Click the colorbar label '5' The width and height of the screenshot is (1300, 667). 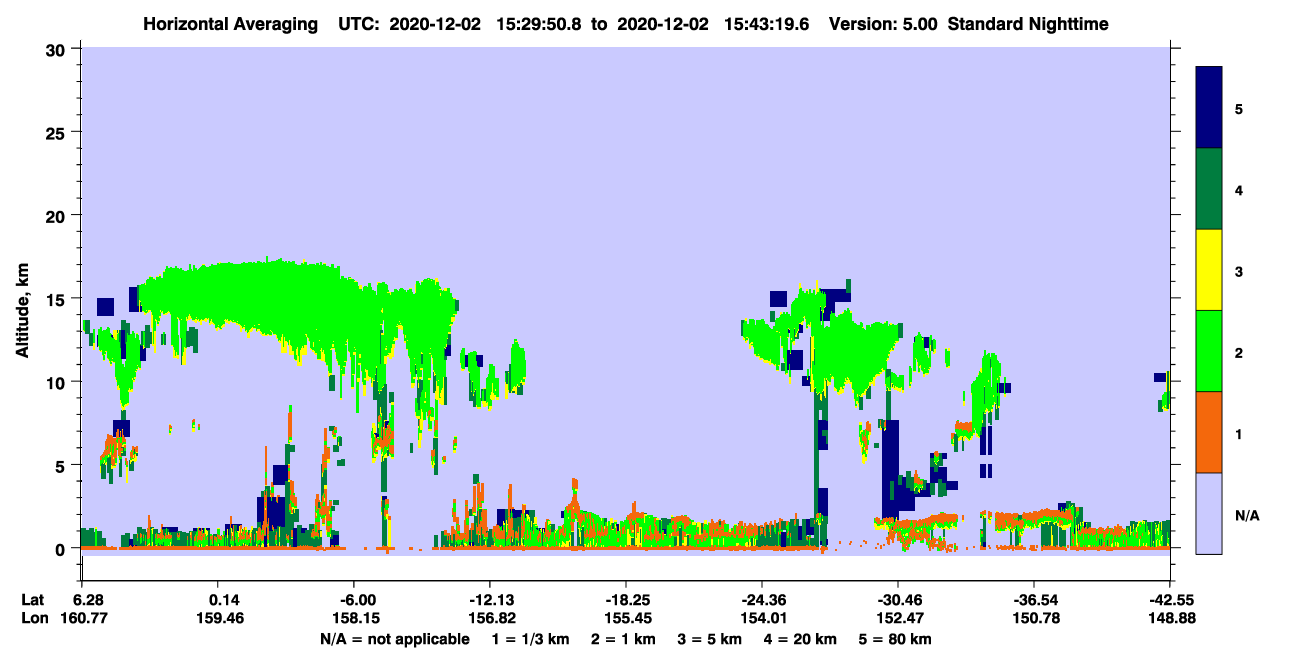click(1239, 109)
